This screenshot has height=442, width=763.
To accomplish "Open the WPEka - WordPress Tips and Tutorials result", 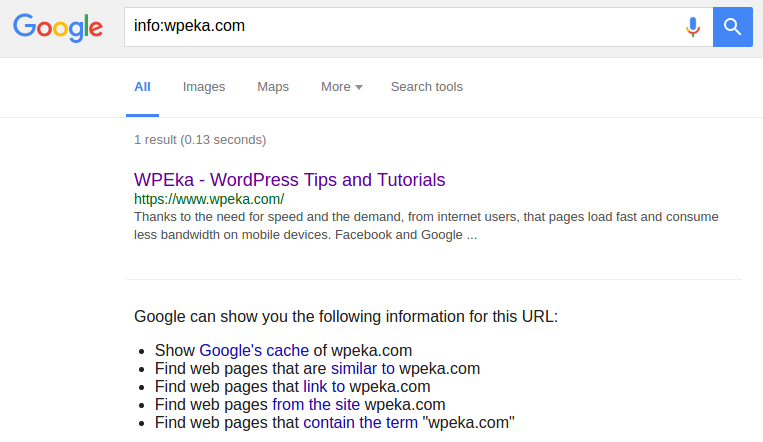I will pos(289,180).
